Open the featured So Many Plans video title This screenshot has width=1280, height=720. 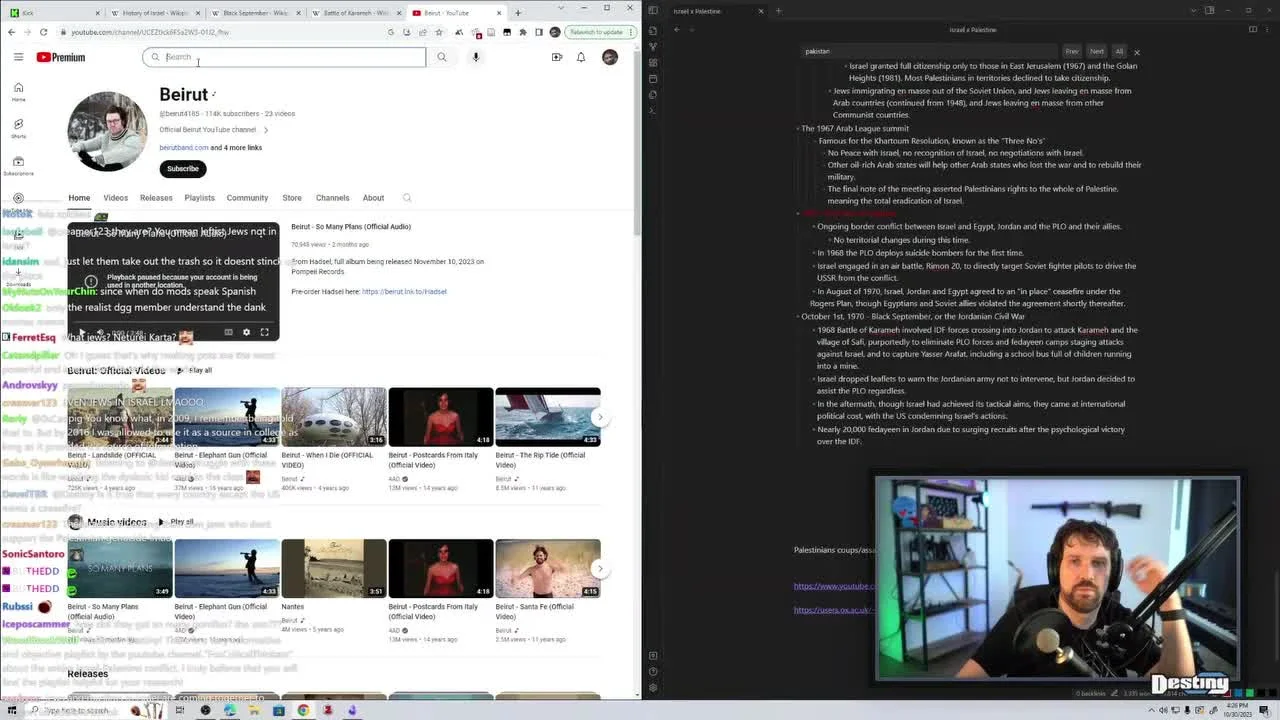point(351,227)
